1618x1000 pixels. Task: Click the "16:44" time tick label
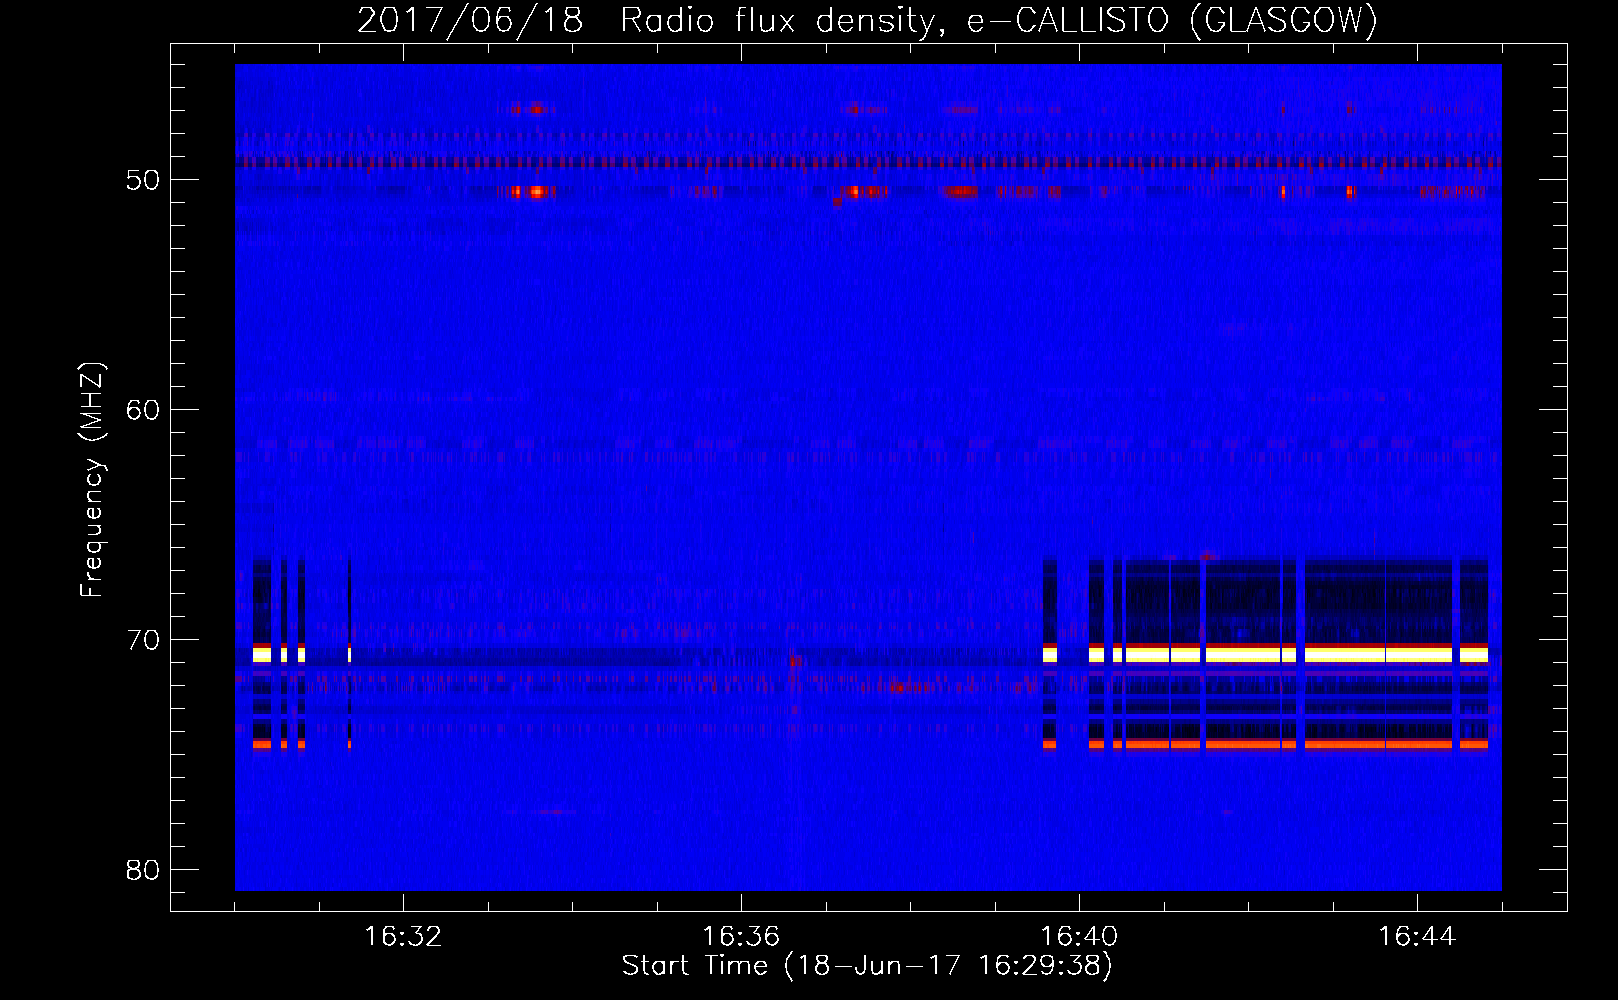pyautogui.click(x=1417, y=937)
